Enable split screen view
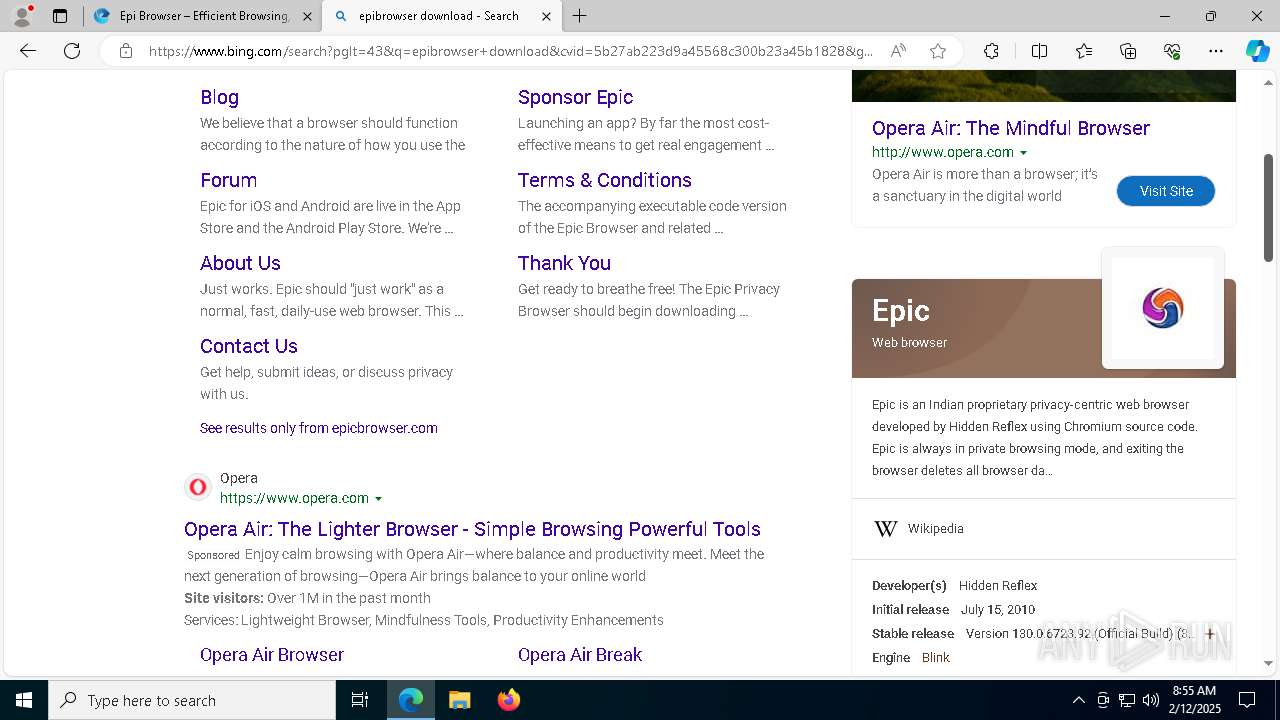 click(x=1039, y=51)
